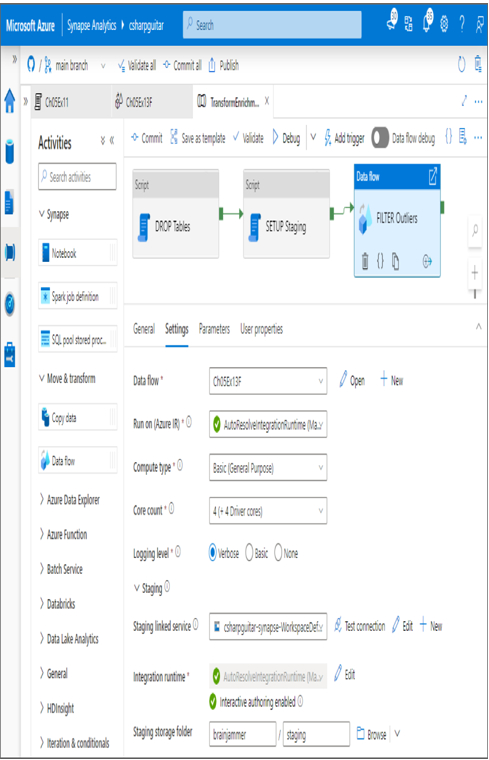
Task: Click the canvas zoom-in plus control
Action: 475,273
